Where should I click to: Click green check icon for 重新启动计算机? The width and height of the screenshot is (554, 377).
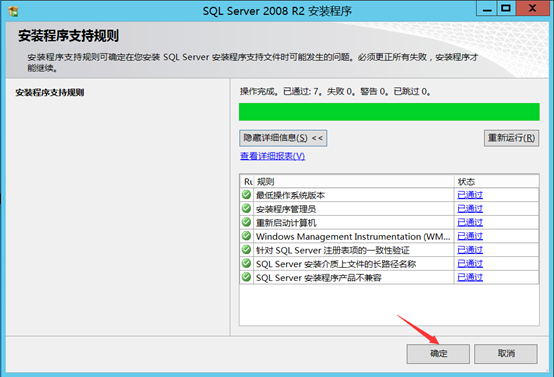[246, 222]
